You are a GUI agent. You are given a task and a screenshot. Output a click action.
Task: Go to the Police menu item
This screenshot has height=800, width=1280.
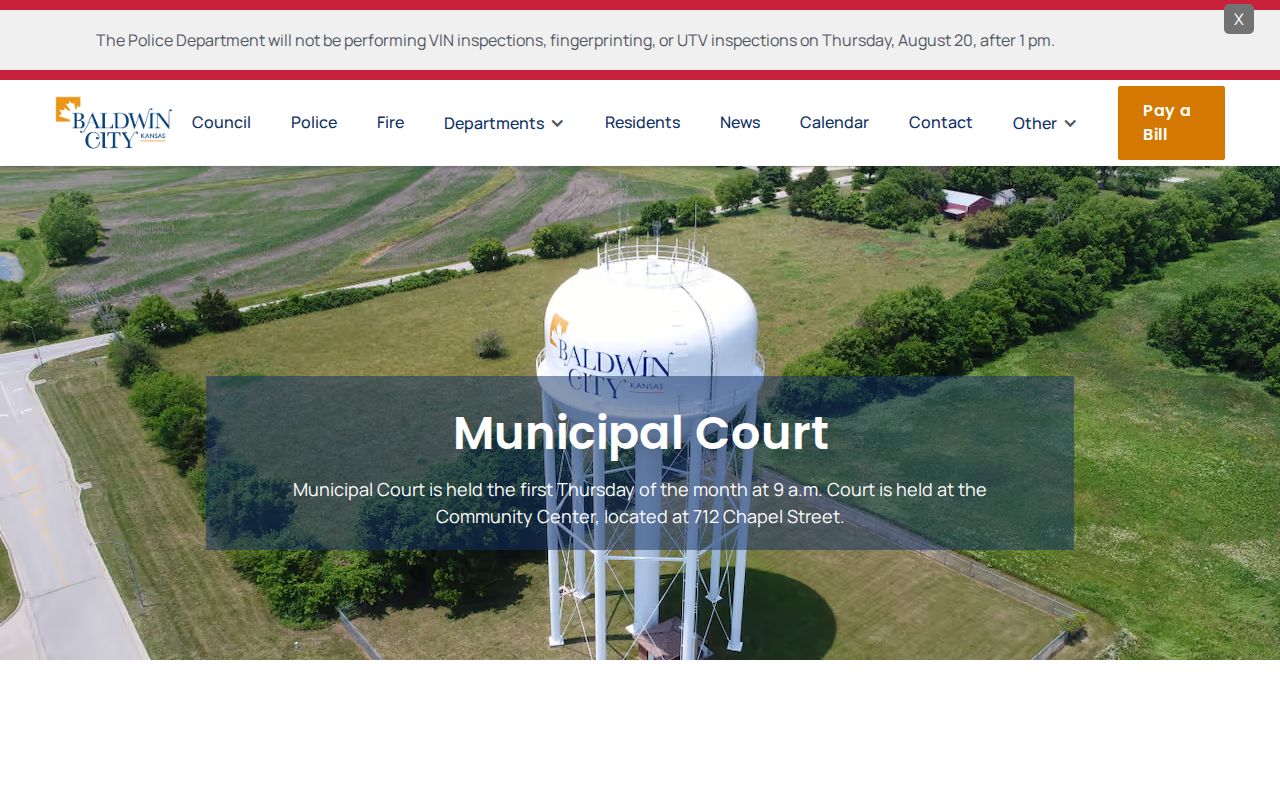pyautogui.click(x=314, y=122)
